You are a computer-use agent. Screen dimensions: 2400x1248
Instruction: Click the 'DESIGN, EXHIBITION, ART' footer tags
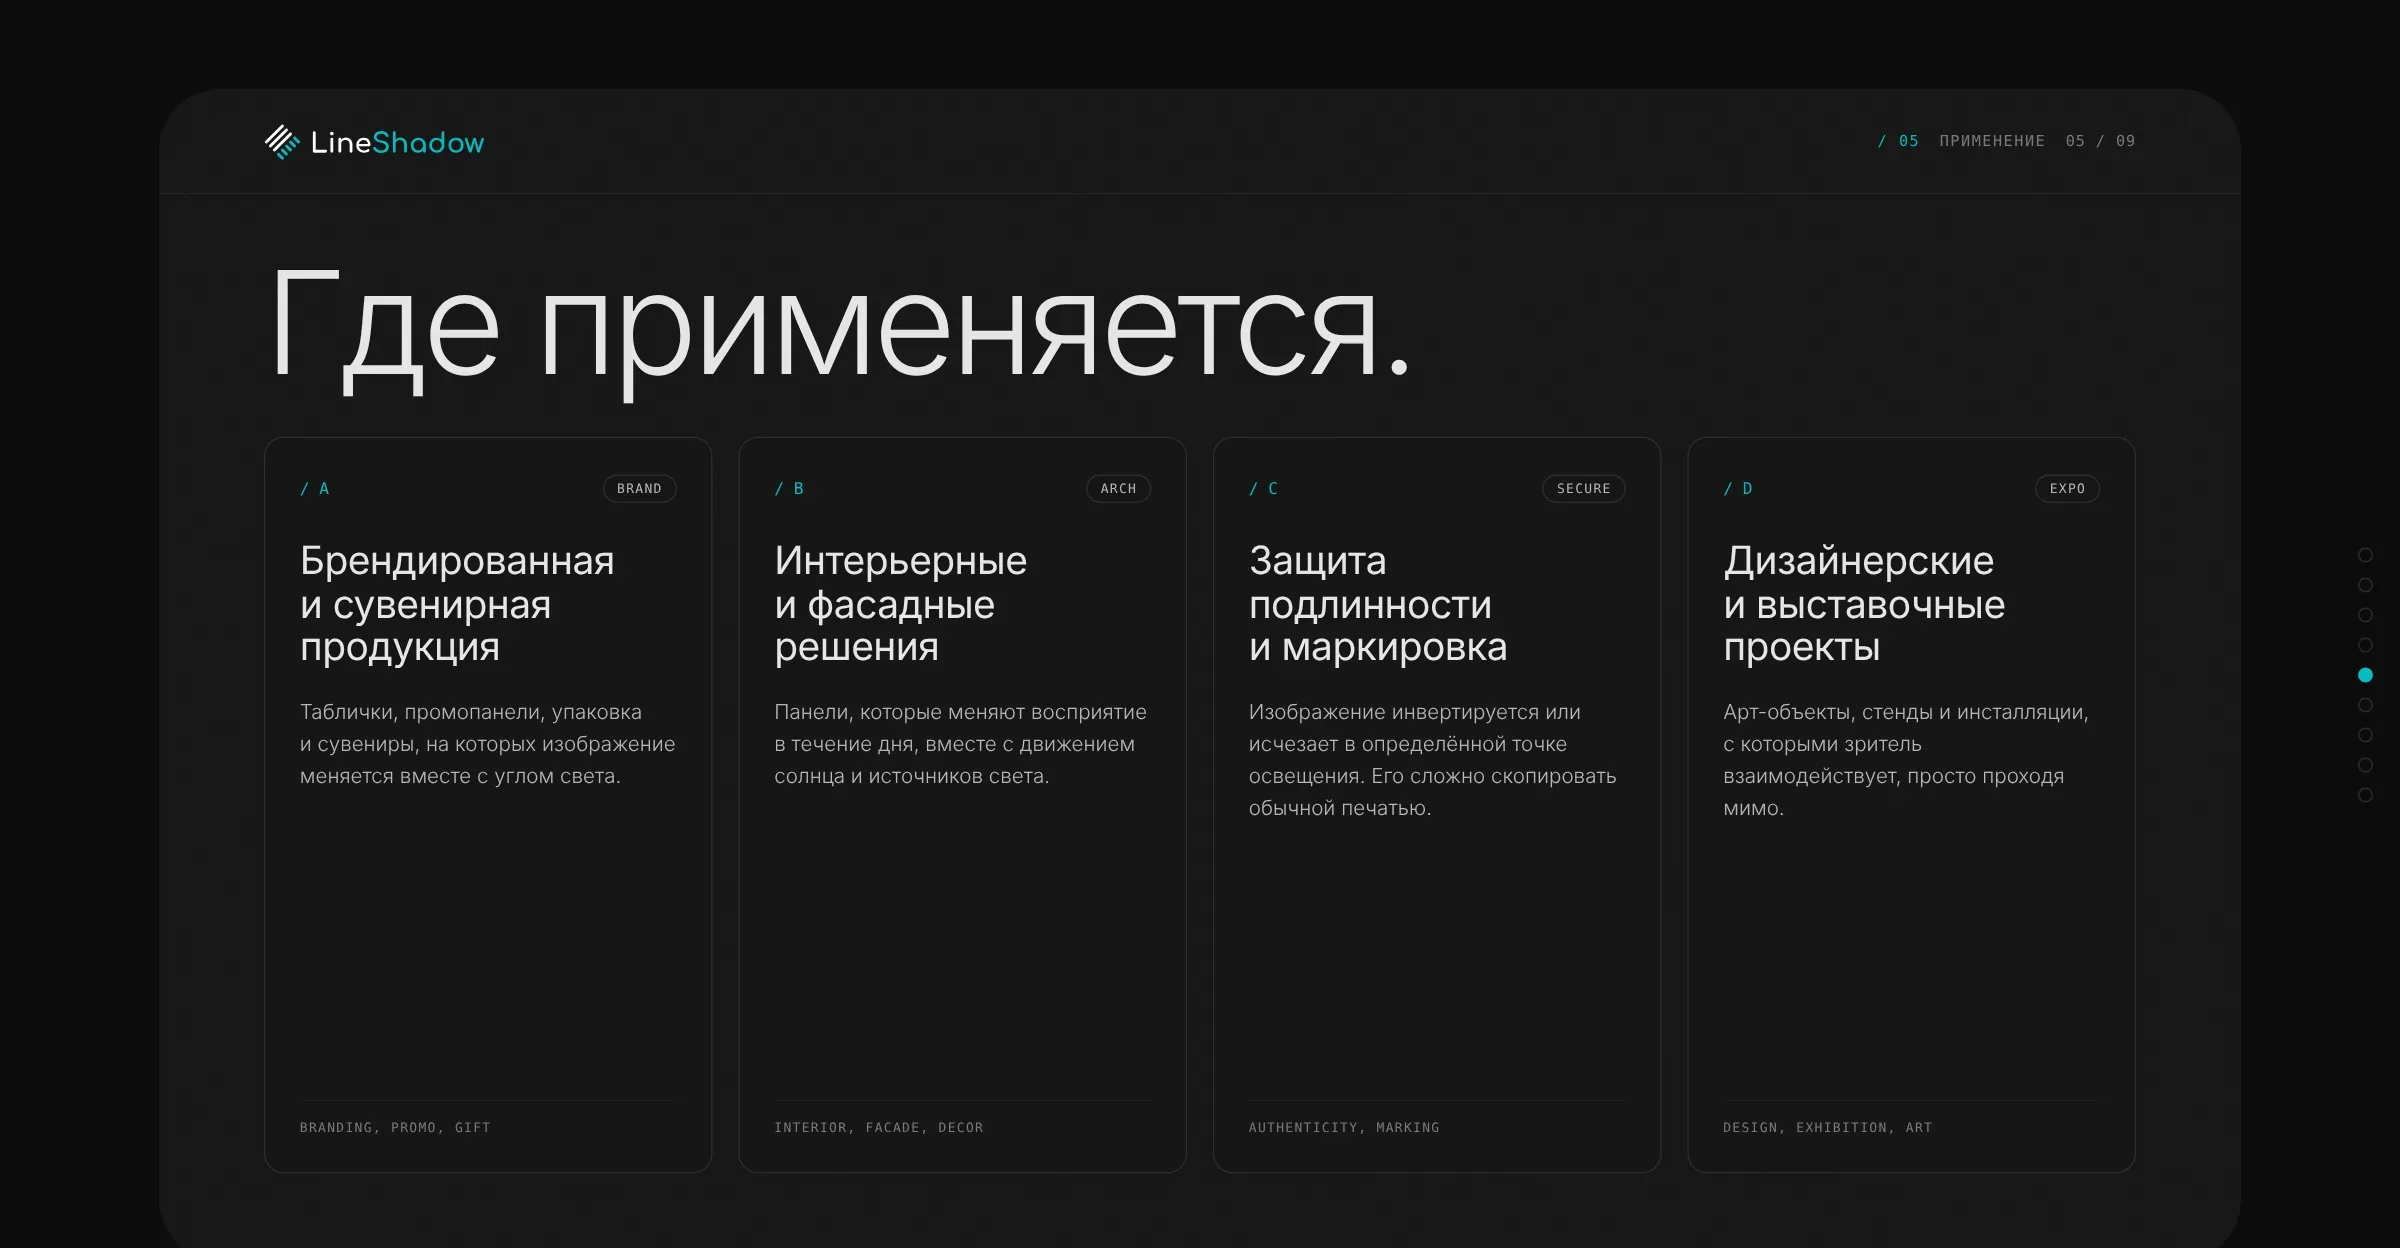click(x=1827, y=1127)
